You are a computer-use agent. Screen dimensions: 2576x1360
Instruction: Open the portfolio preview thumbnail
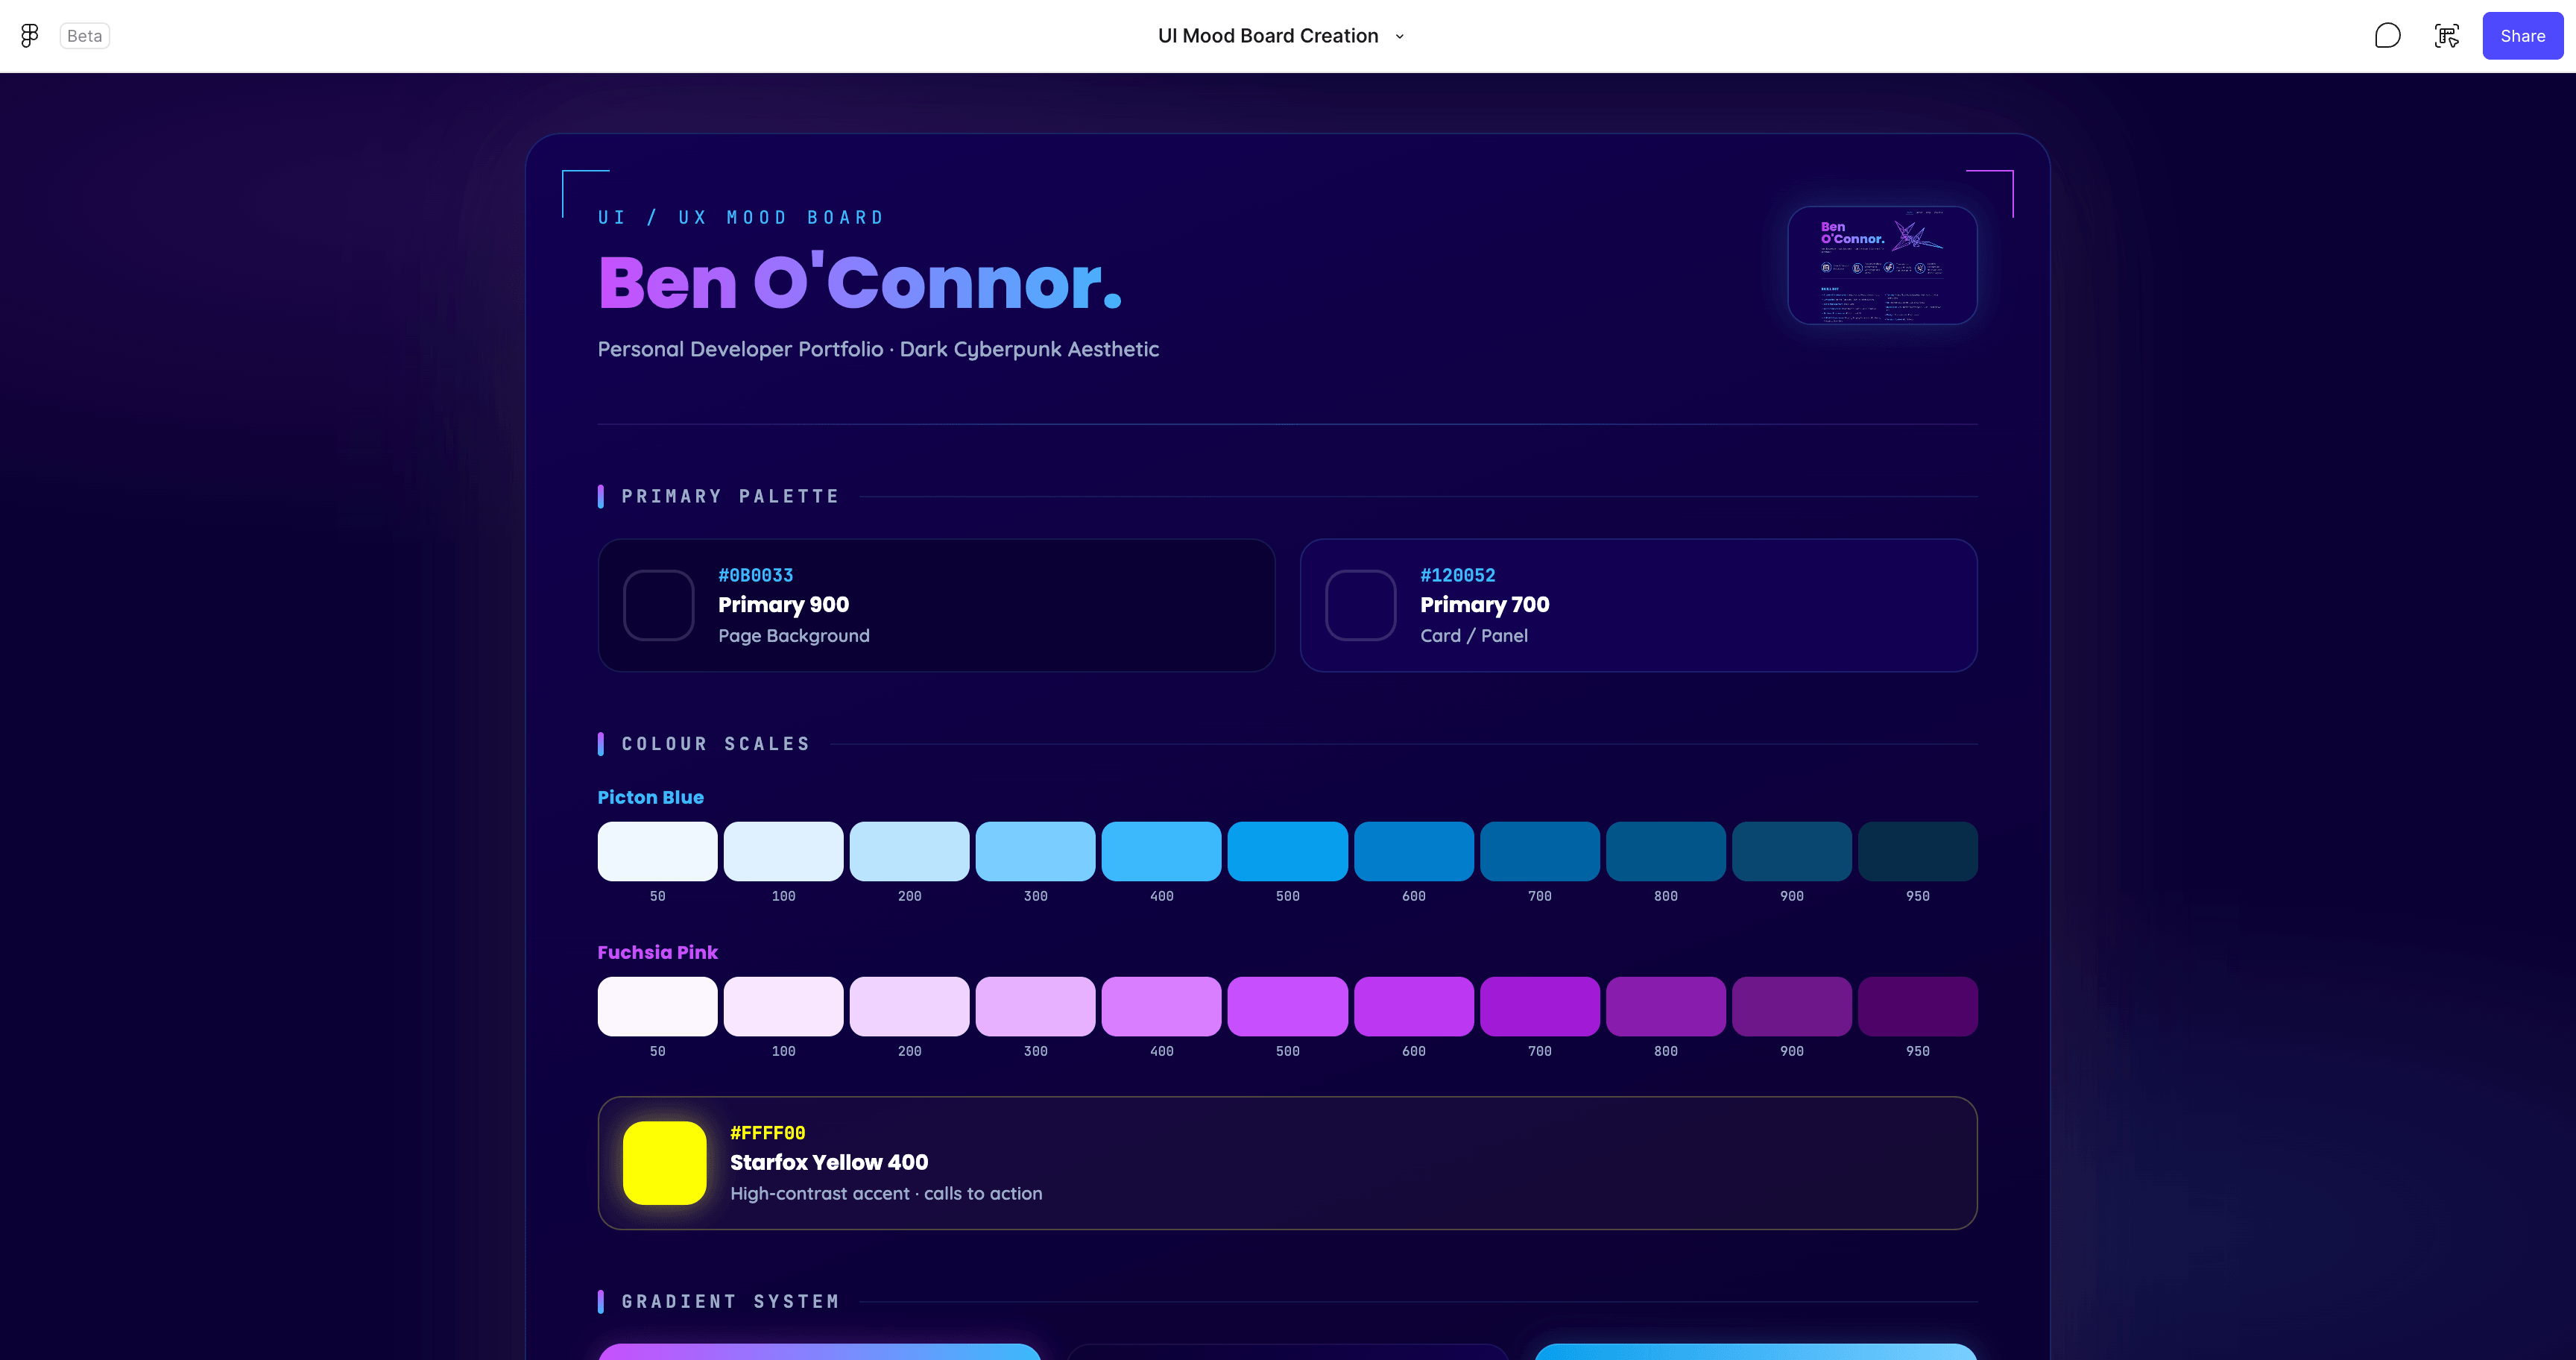[1882, 265]
